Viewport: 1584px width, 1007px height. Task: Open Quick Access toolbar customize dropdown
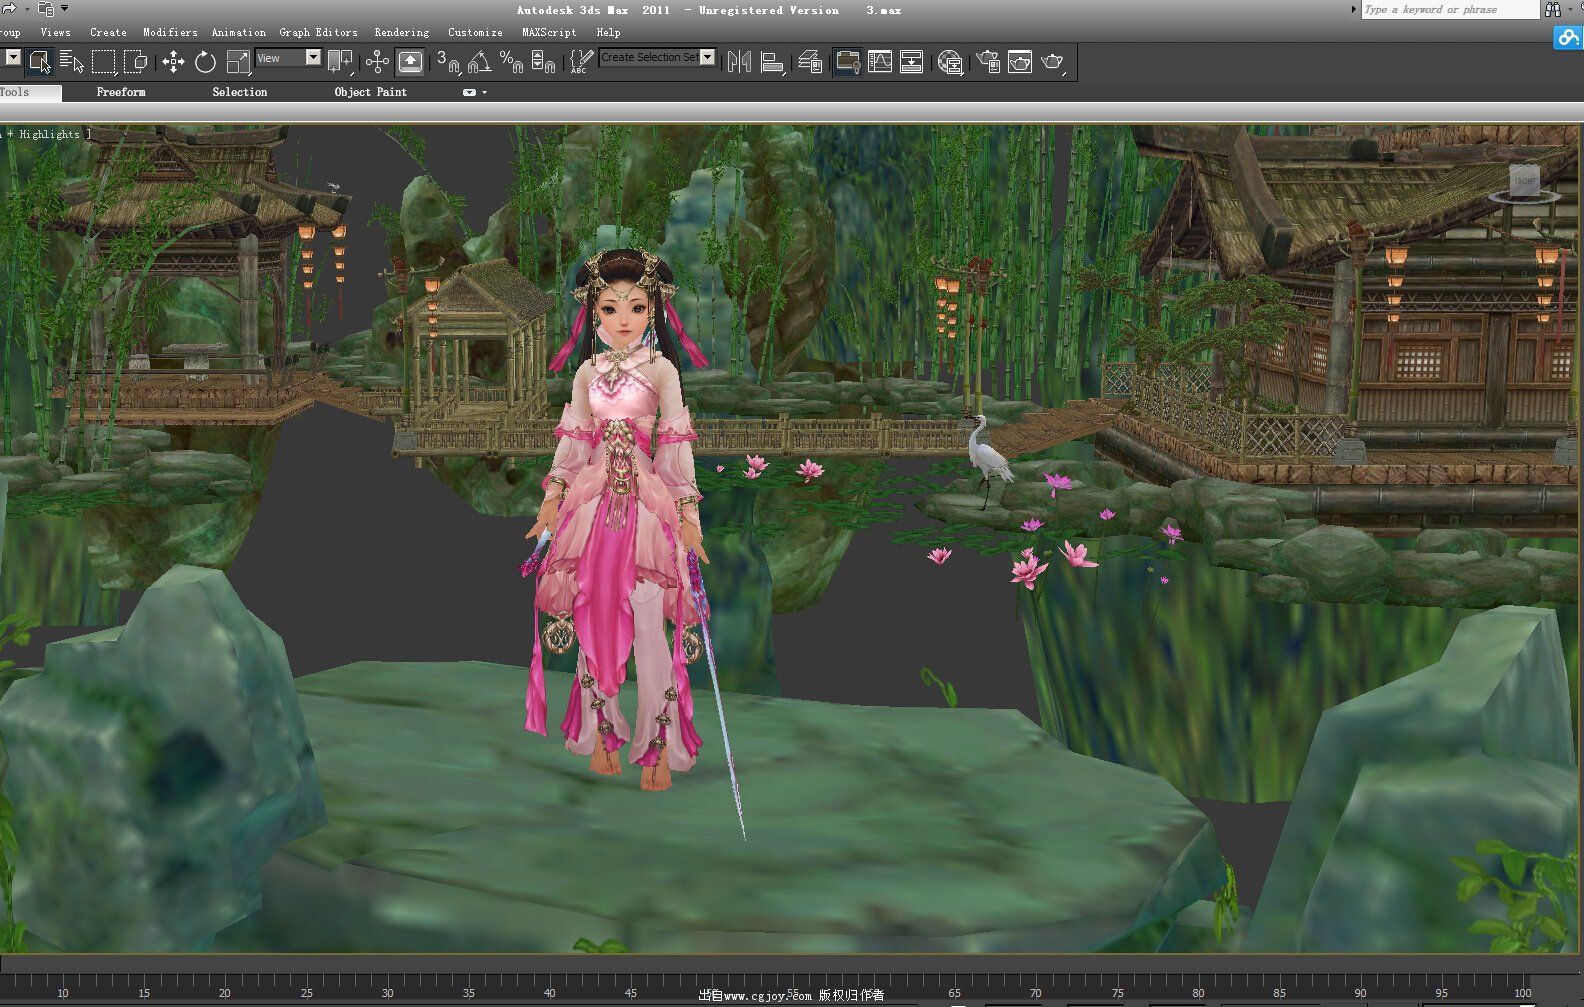[65, 8]
